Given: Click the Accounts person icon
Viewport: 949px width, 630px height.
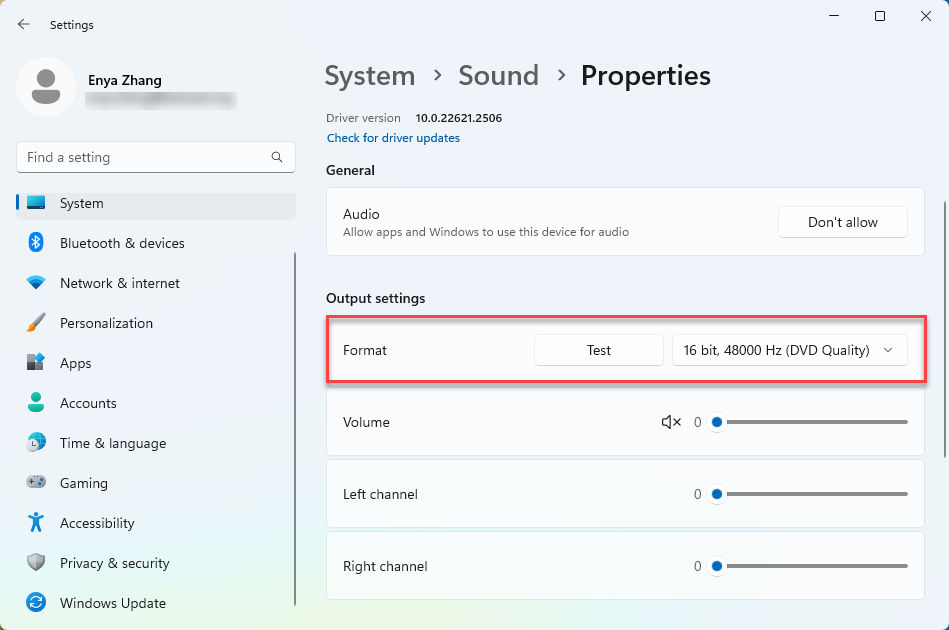Looking at the screenshot, I should (x=36, y=403).
